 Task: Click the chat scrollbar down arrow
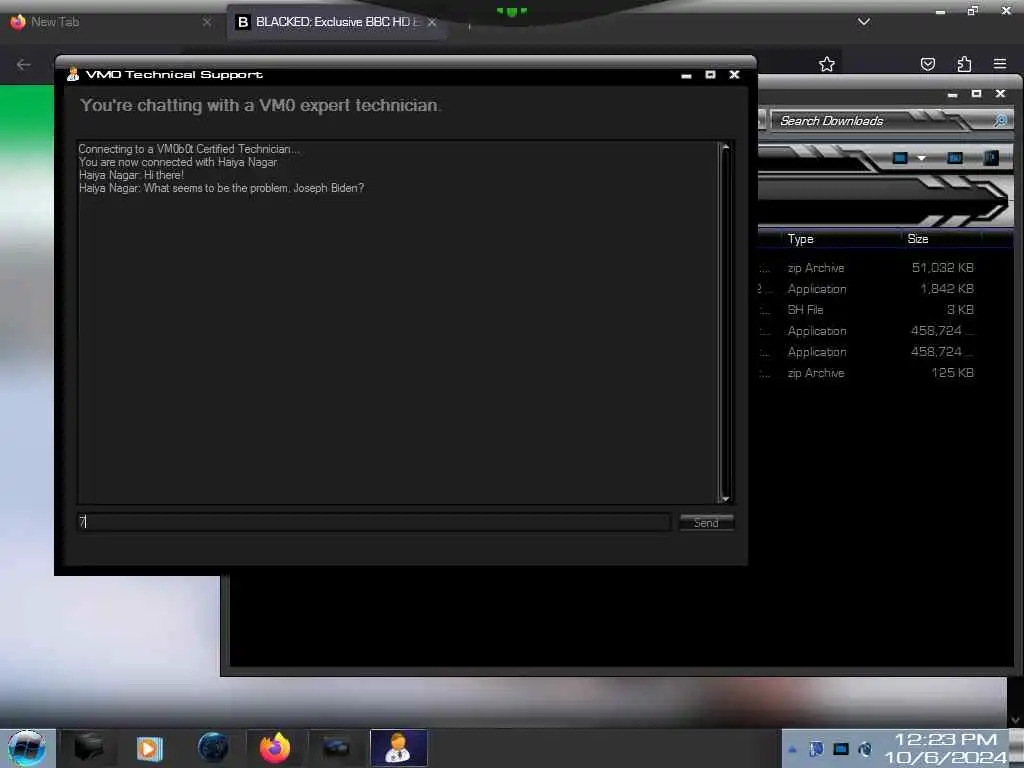(725, 498)
